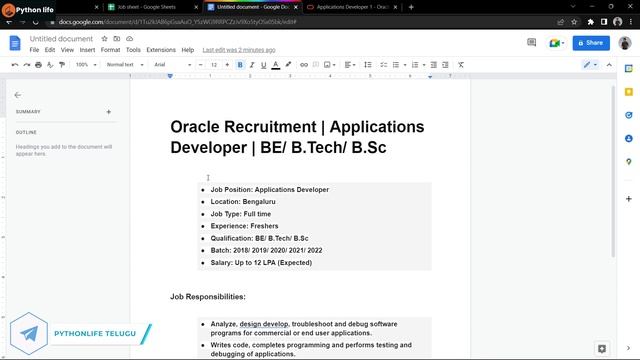Open the Extensions menu
This screenshot has width=640, height=360.
(x=161, y=50)
